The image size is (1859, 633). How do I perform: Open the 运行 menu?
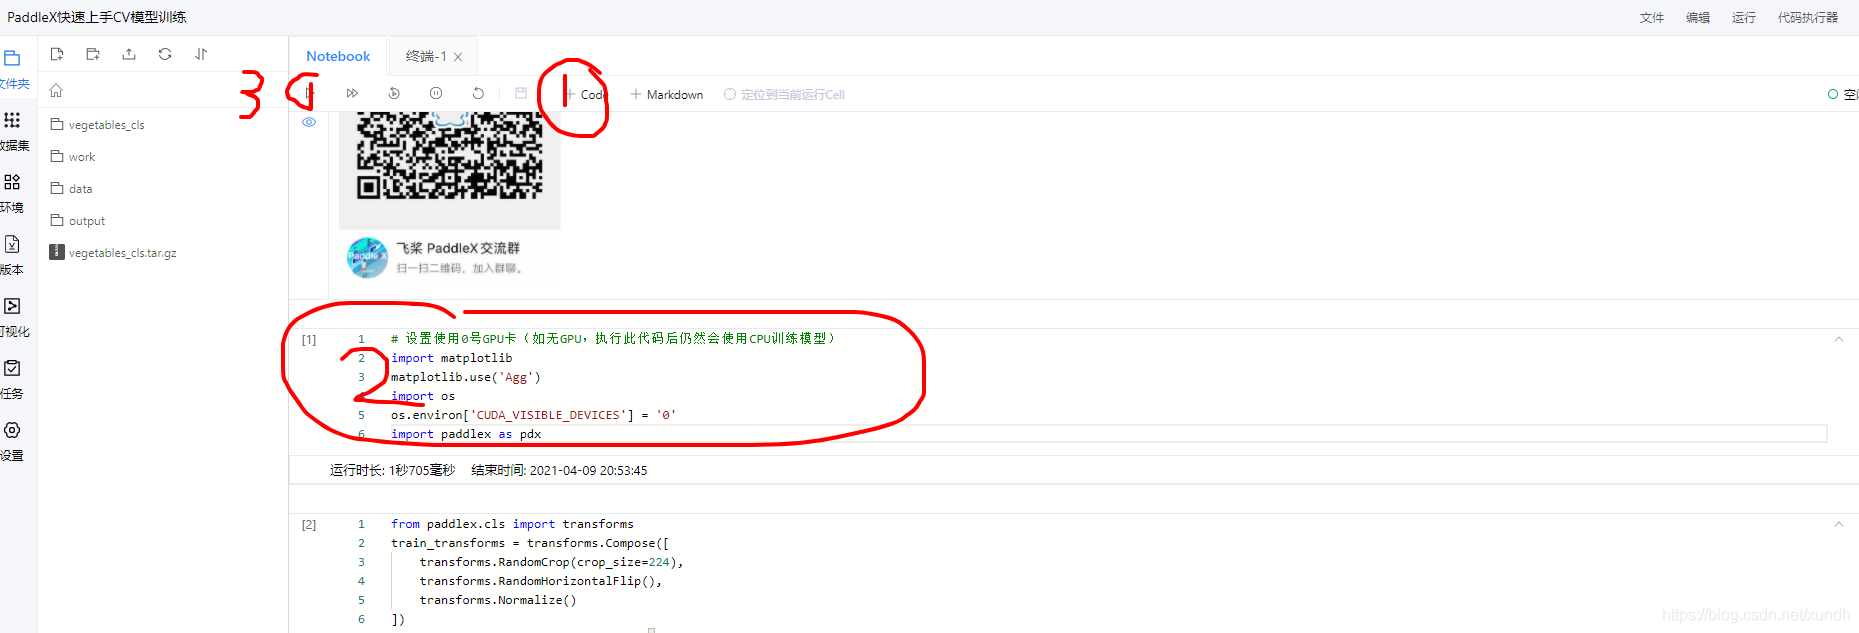point(1744,18)
